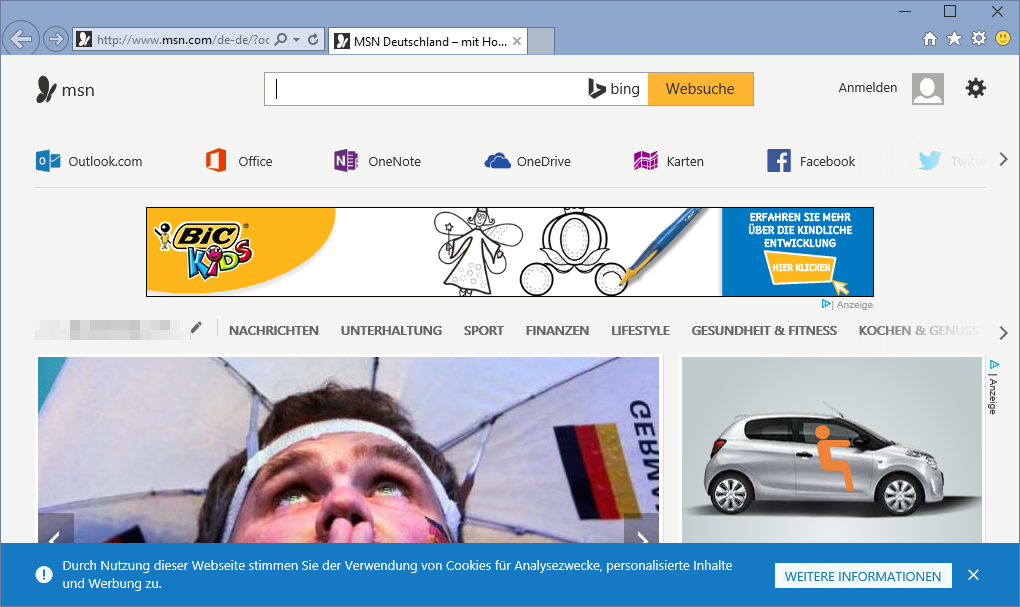Open the MSN settings gear
This screenshot has height=607, width=1020.
[x=975, y=88]
